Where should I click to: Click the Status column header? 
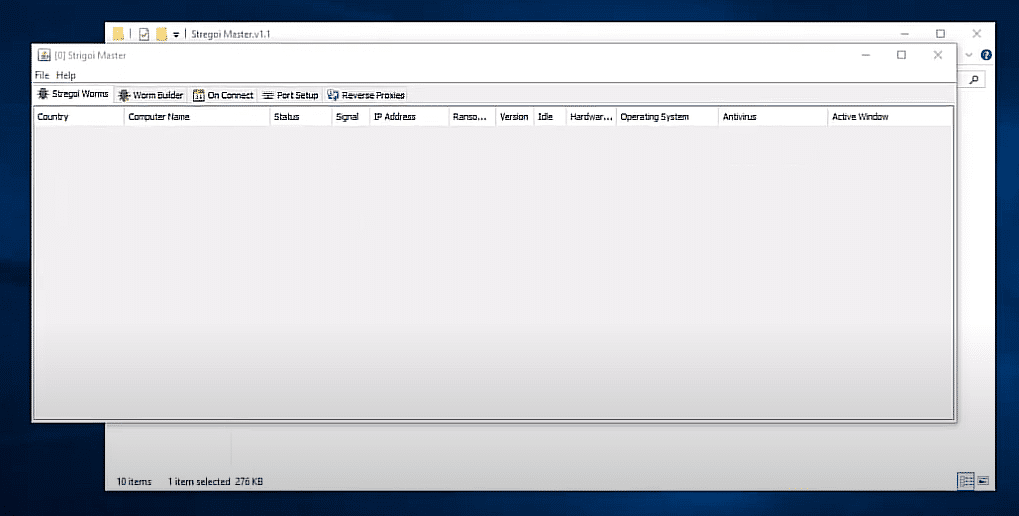pos(301,117)
